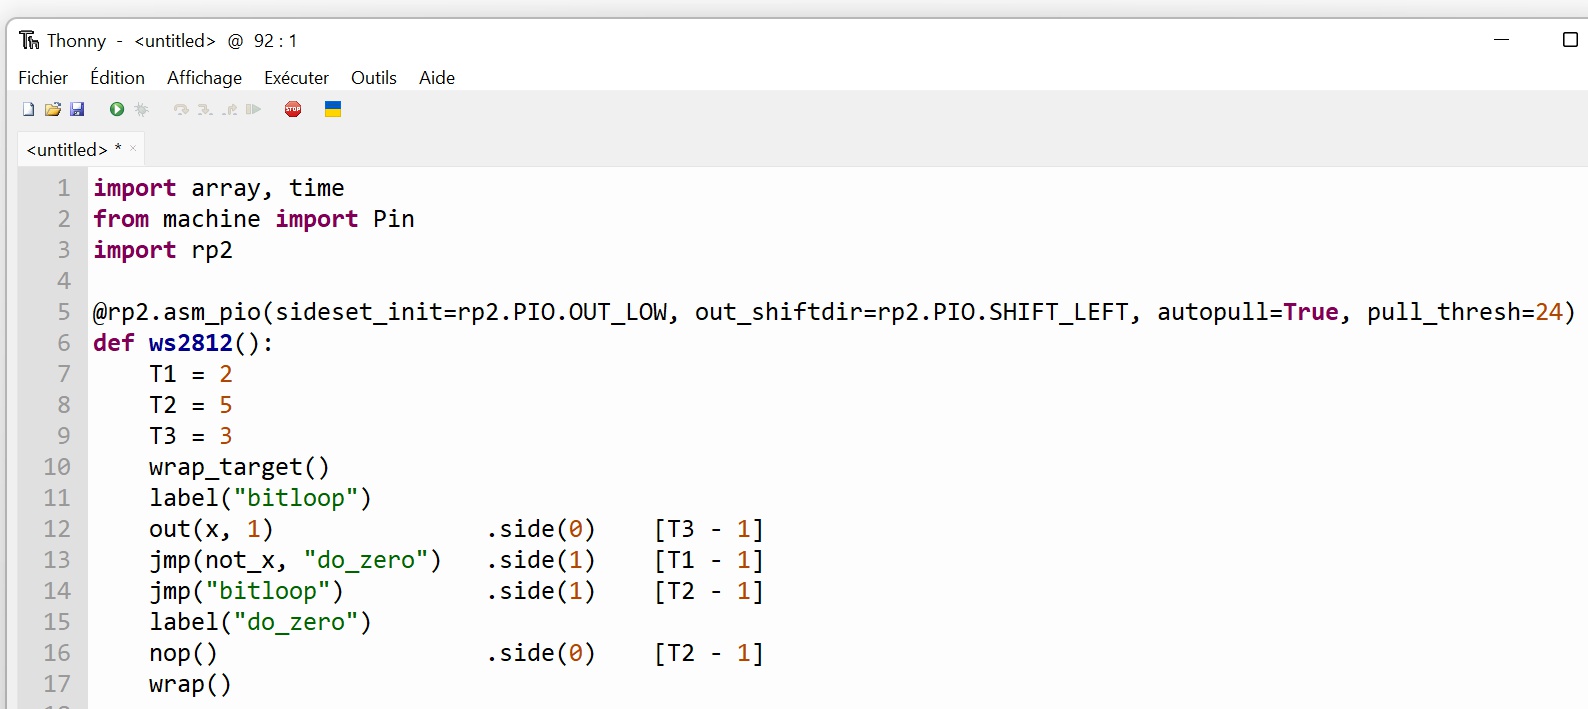Image resolution: width=1588 pixels, height=709 pixels.
Task: Open the Exécuter menu
Action: point(296,77)
